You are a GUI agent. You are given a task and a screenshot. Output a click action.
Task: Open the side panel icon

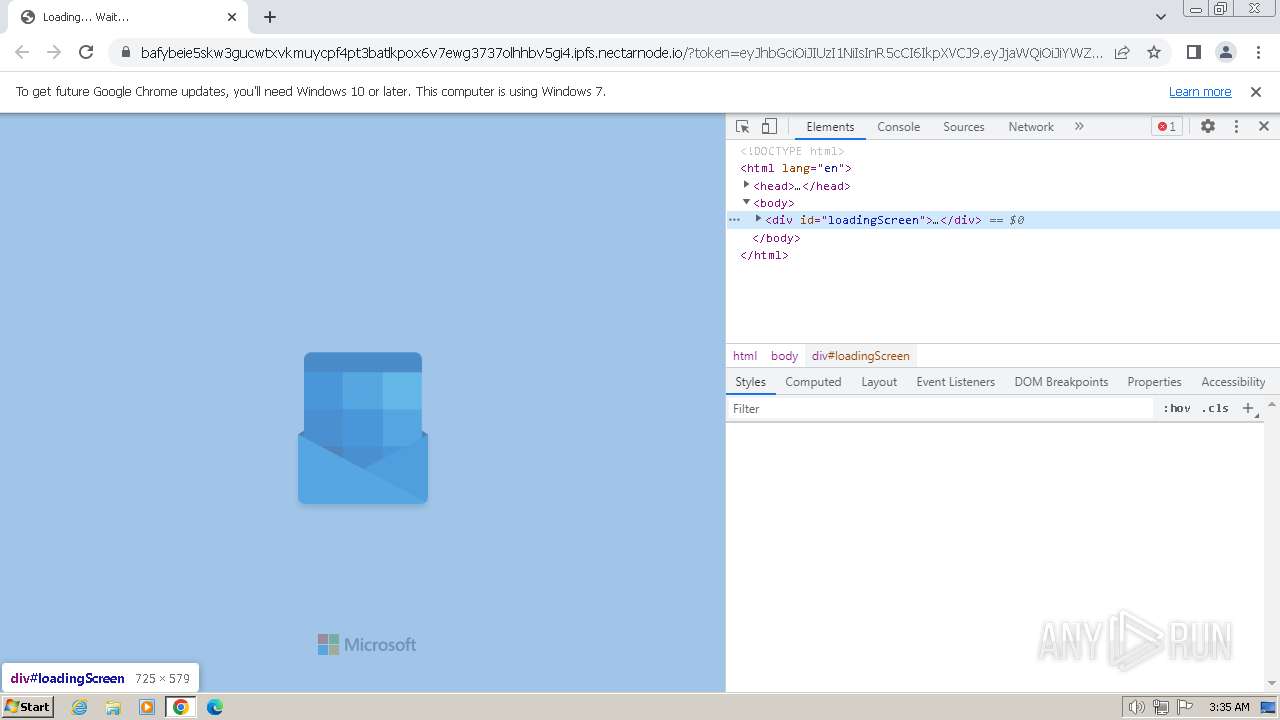1193,52
